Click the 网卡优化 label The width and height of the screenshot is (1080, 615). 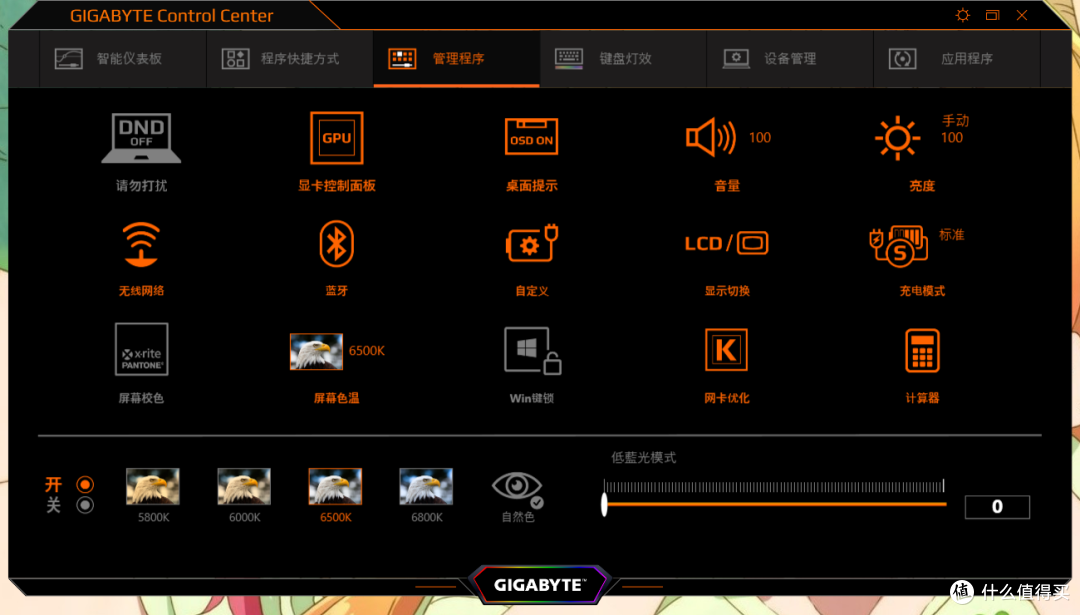727,398
